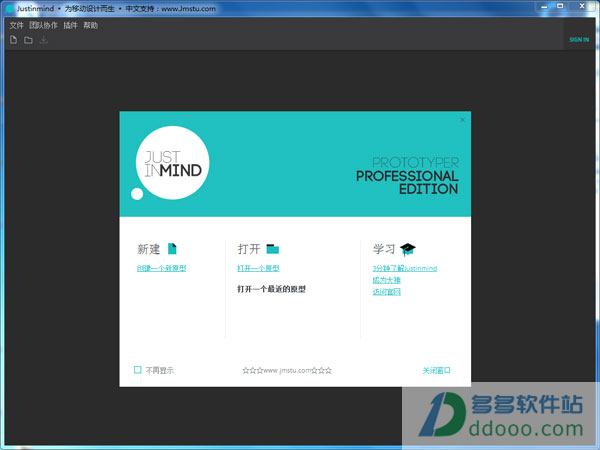The image size is (600, 450).
Task: Open the 文件 menu
Action: pyautogui.click(x=16, y=25)
